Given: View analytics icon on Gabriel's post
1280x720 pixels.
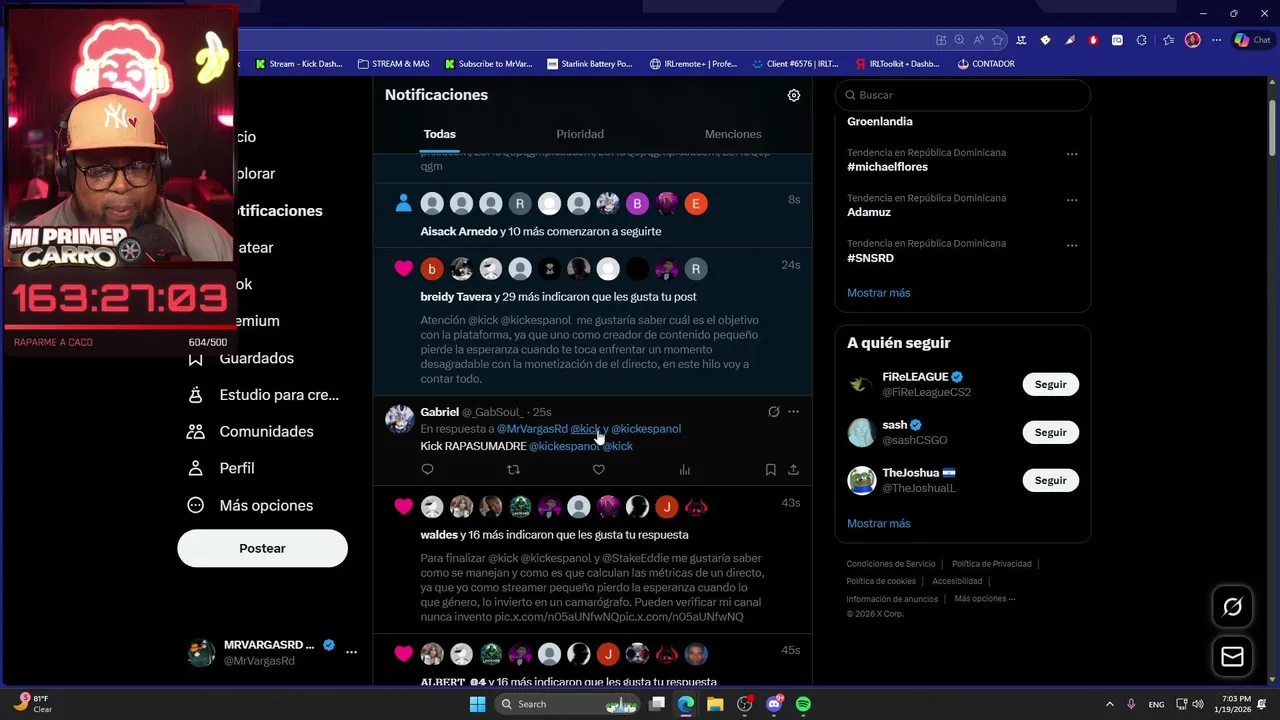Looking at the screenshot, I should click(x=685, y=470).
